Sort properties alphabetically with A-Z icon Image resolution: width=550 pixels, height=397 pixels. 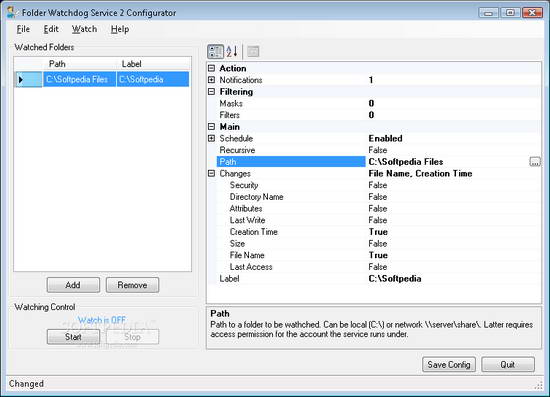pyautogui.click(x=232, y=52)
